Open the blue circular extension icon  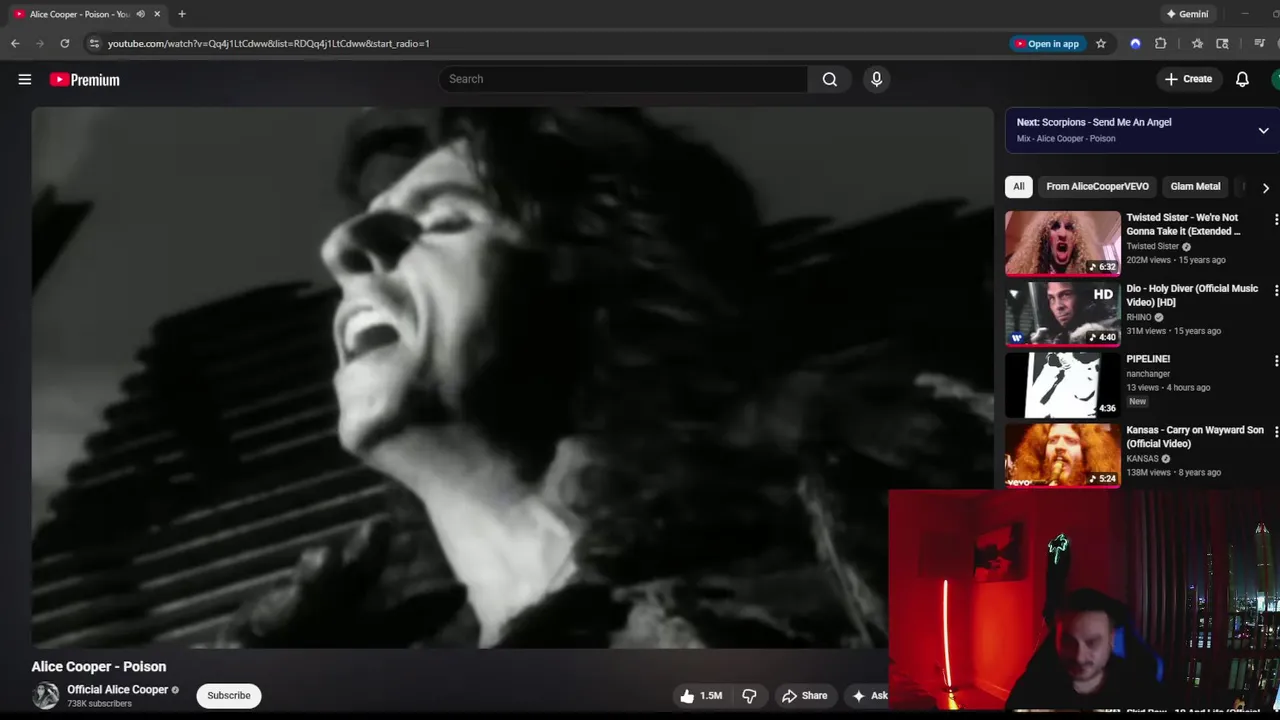(1135, 44)
